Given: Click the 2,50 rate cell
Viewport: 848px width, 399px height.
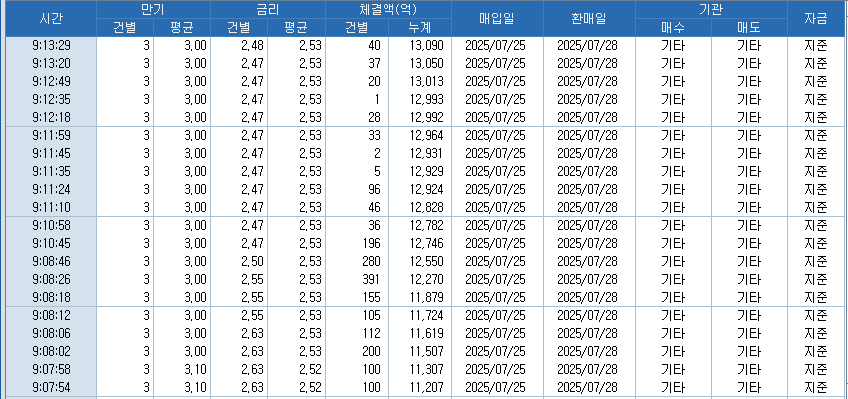Looking at the screenshot, I should (239, 262).
